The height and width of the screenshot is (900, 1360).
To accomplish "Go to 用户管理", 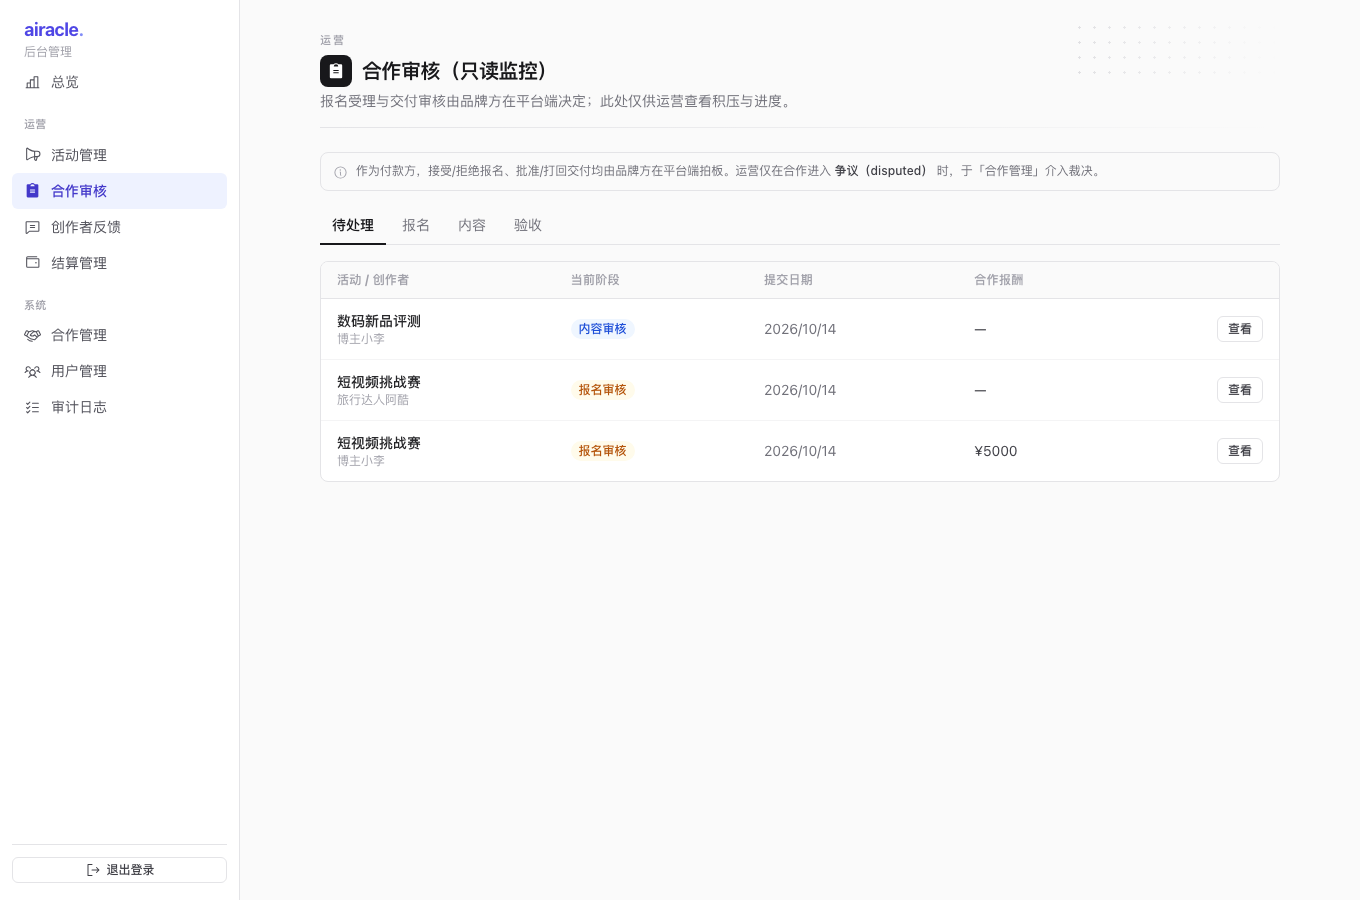I will 119,371.
